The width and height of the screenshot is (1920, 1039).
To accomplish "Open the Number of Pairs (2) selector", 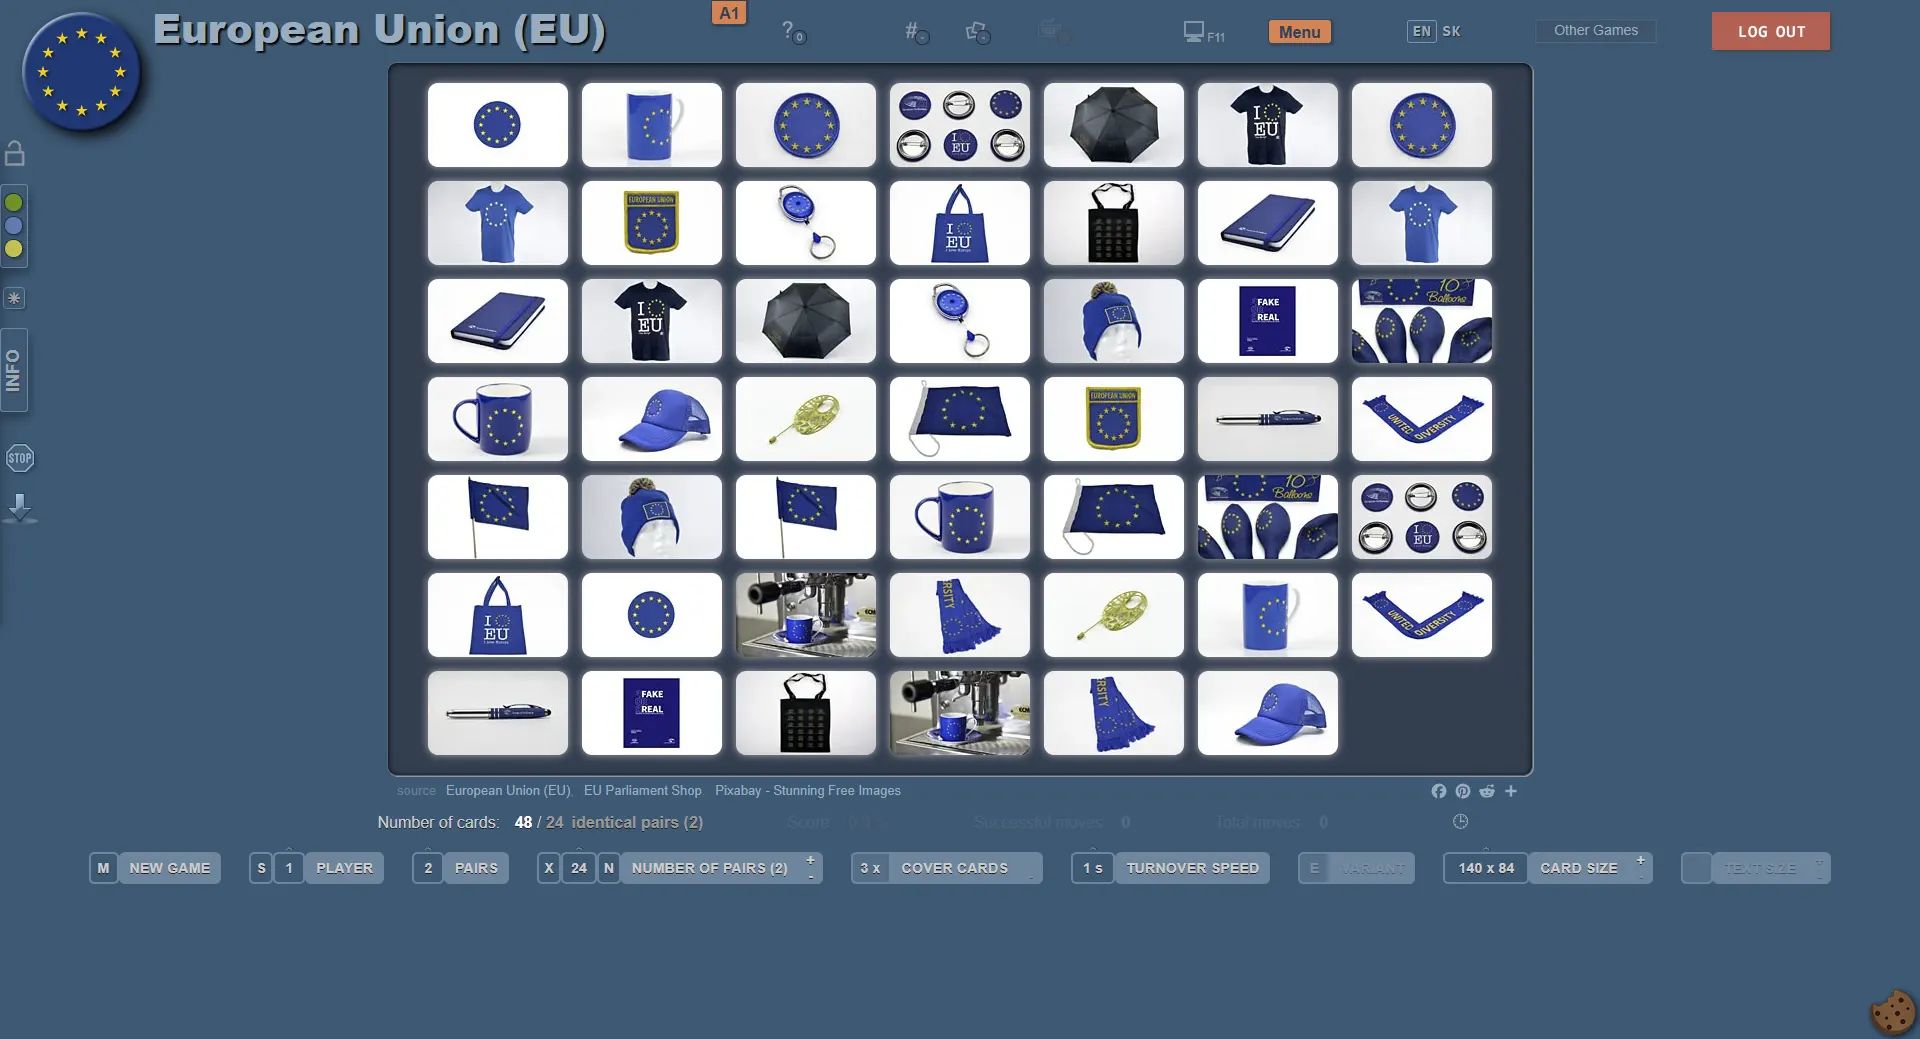I will tap(709, 868).
